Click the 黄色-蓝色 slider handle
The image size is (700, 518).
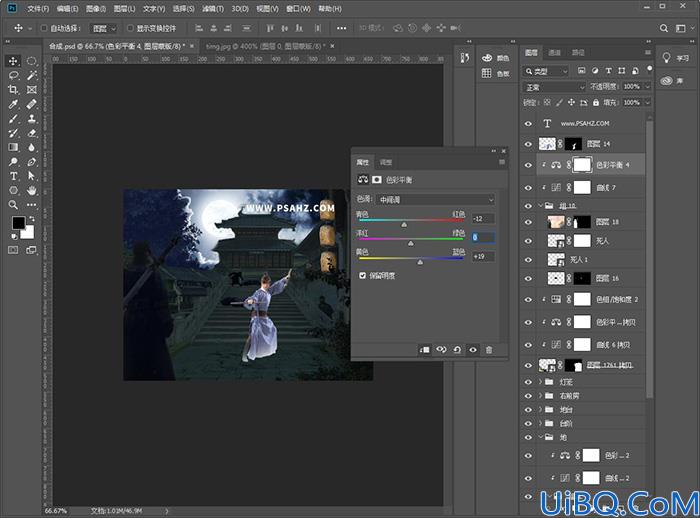click(420, 262)
